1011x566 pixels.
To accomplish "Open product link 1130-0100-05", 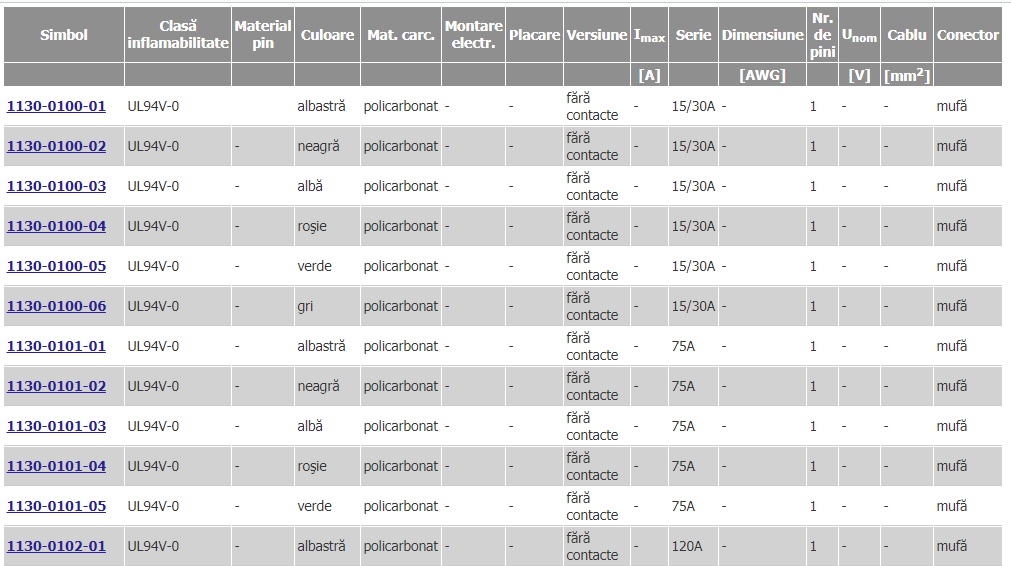I will (56, 266).
